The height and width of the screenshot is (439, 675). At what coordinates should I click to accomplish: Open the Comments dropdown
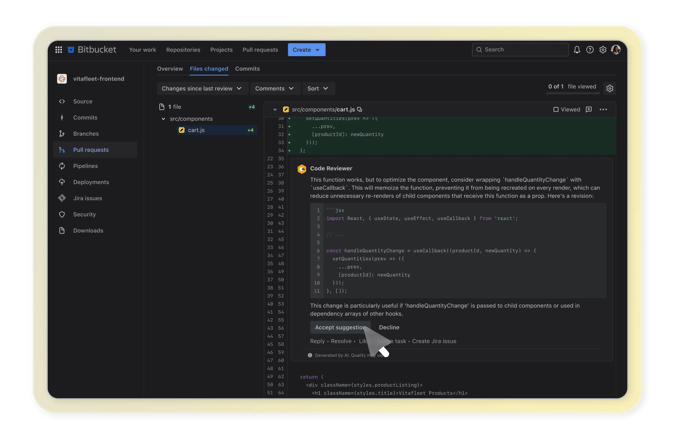274,89
